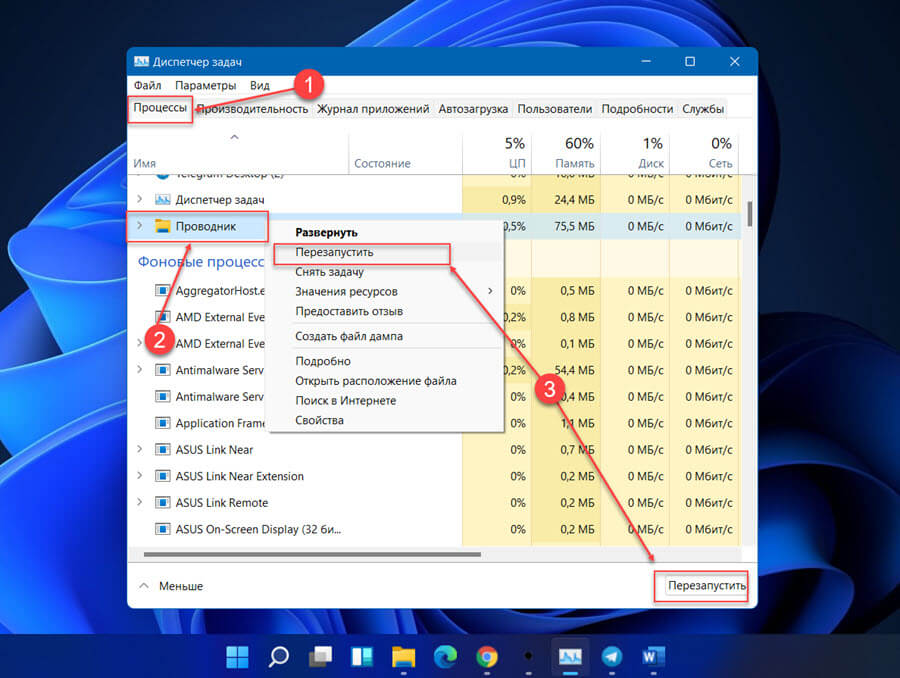The image size is (900, 678).
Task: Open the Параметры menu
Action: [x=205, y=86]
